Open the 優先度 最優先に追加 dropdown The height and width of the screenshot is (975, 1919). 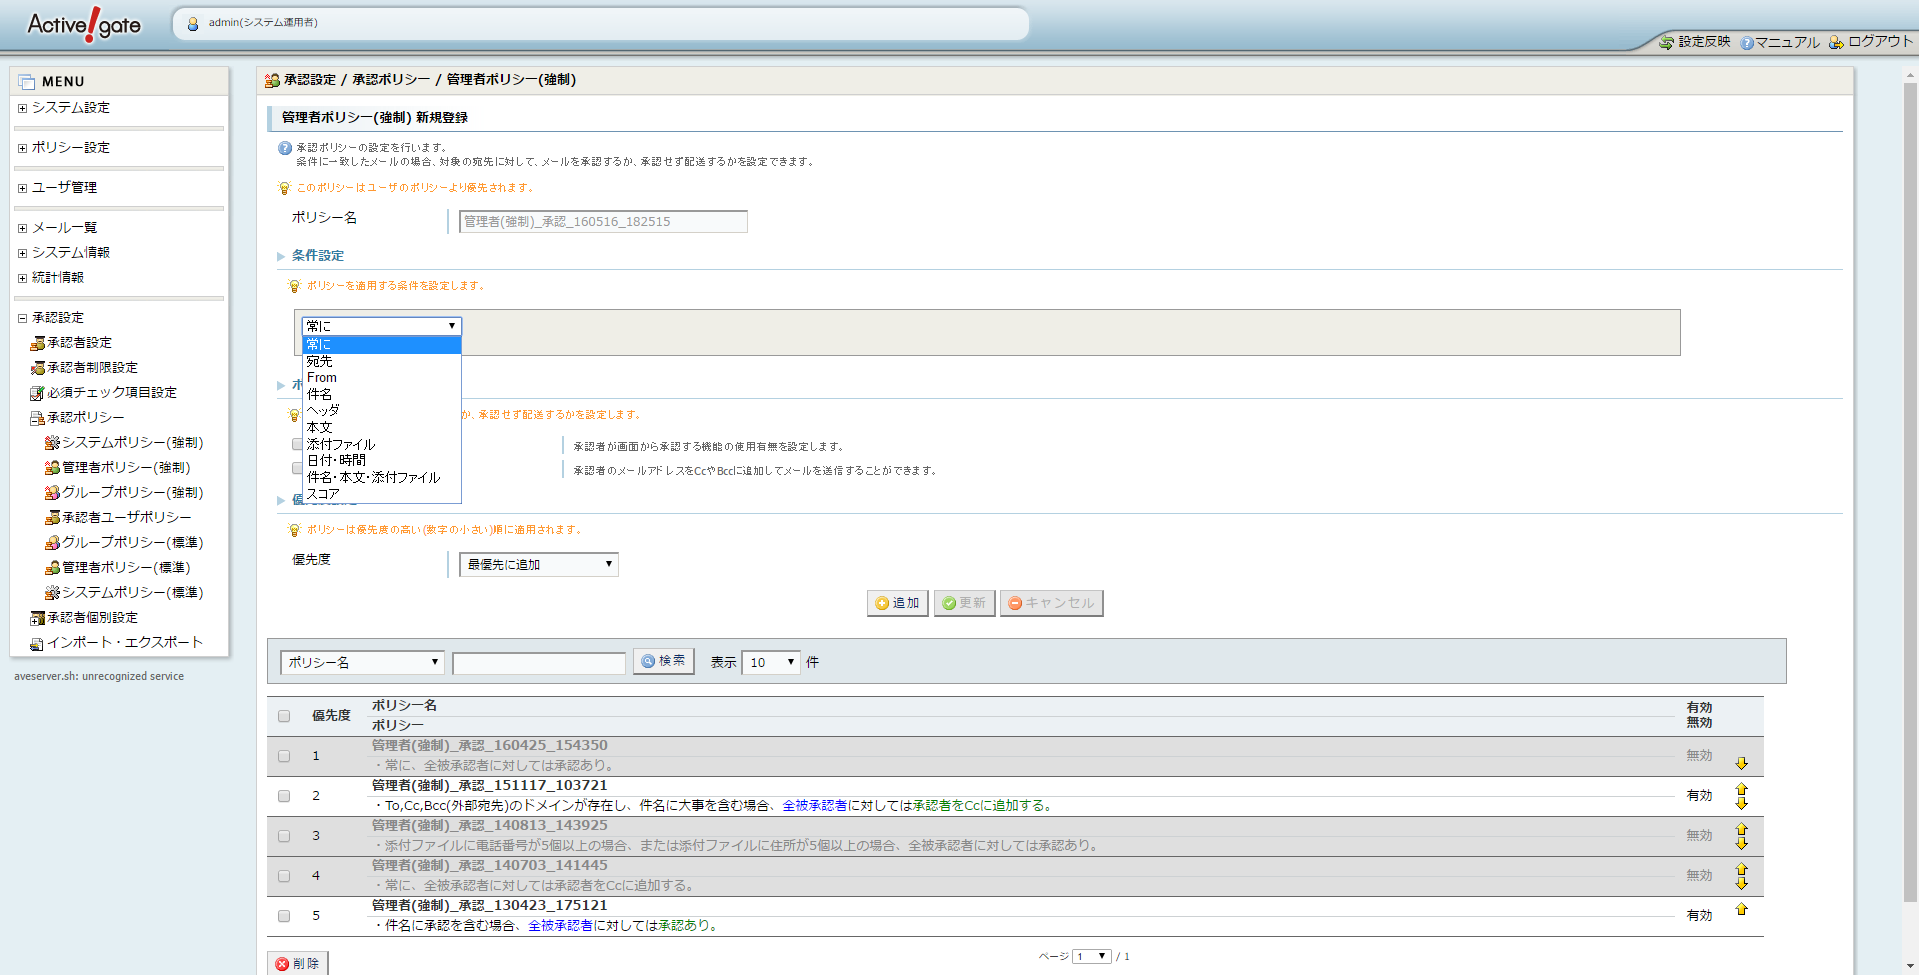click(538, 565)
